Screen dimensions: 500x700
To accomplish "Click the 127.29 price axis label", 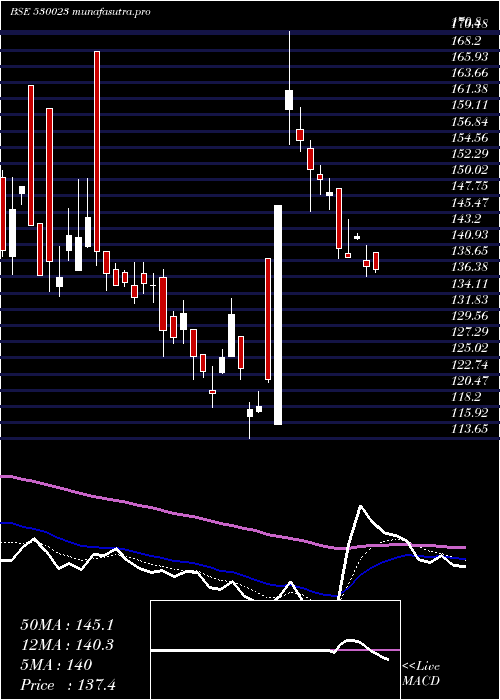I will coord(470,332).
